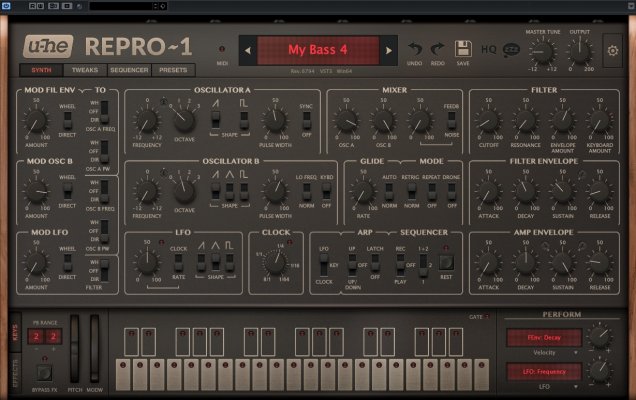This screenshot has height=400, width=636.
Task: Click the Clock rate knob
Action: (275, 262)
